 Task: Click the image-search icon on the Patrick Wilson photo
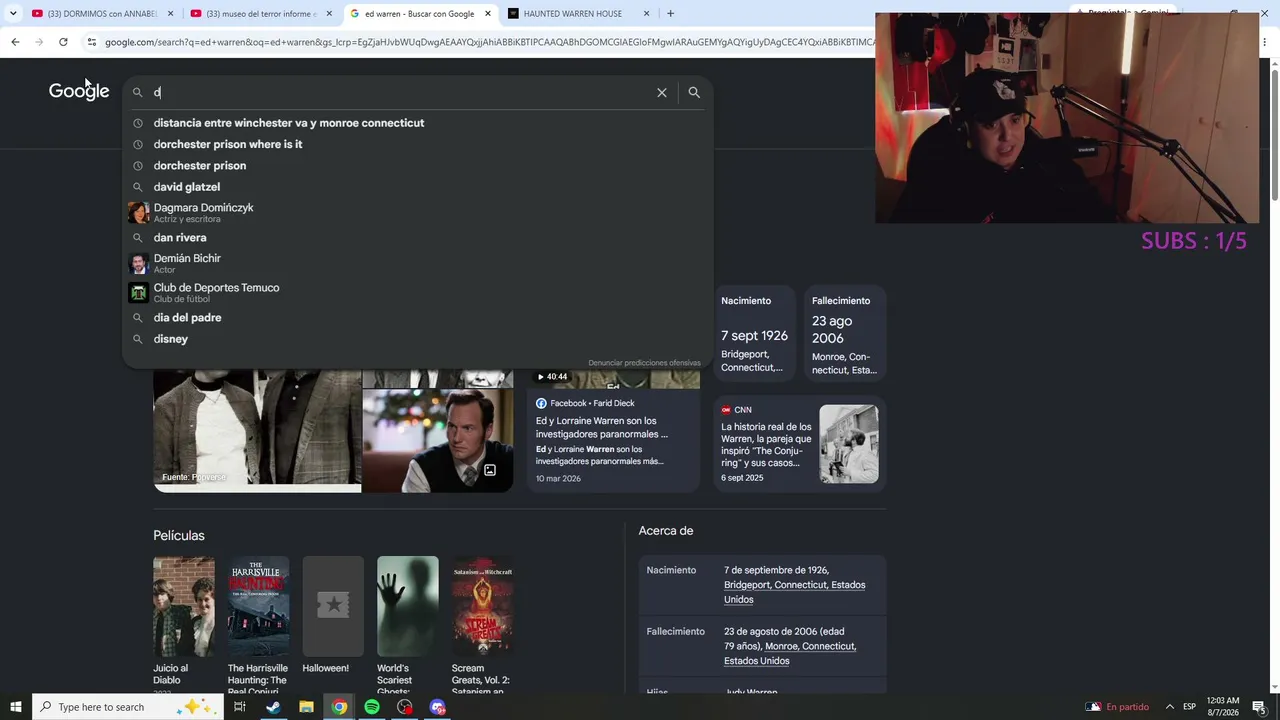[x=490, y=470]
